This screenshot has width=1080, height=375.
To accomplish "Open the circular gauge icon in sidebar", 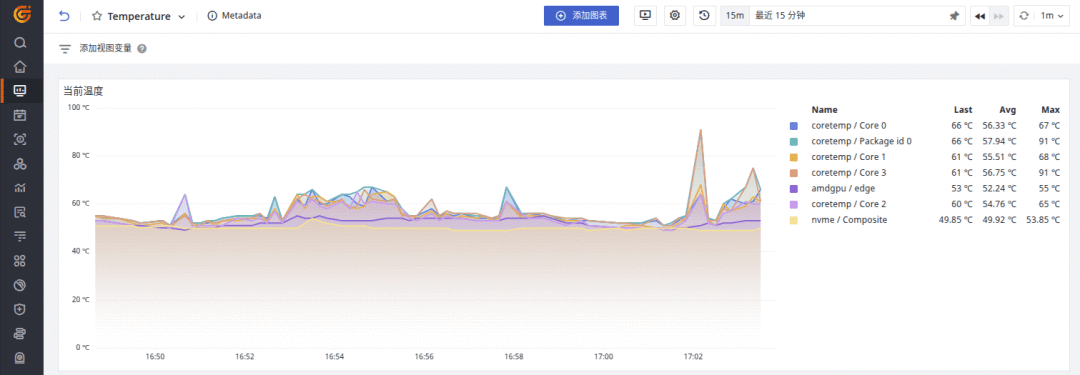I will 20,285.
